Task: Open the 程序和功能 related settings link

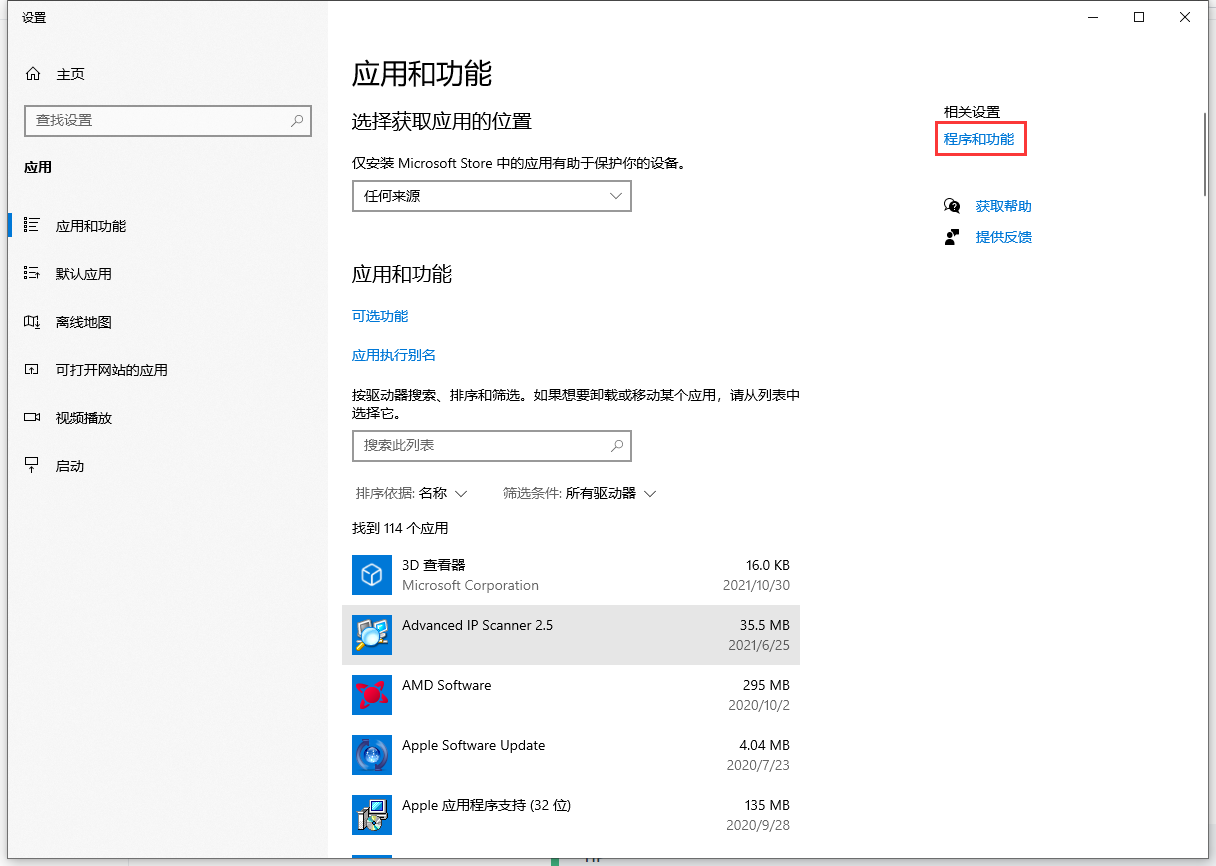Action: [979, 139]
